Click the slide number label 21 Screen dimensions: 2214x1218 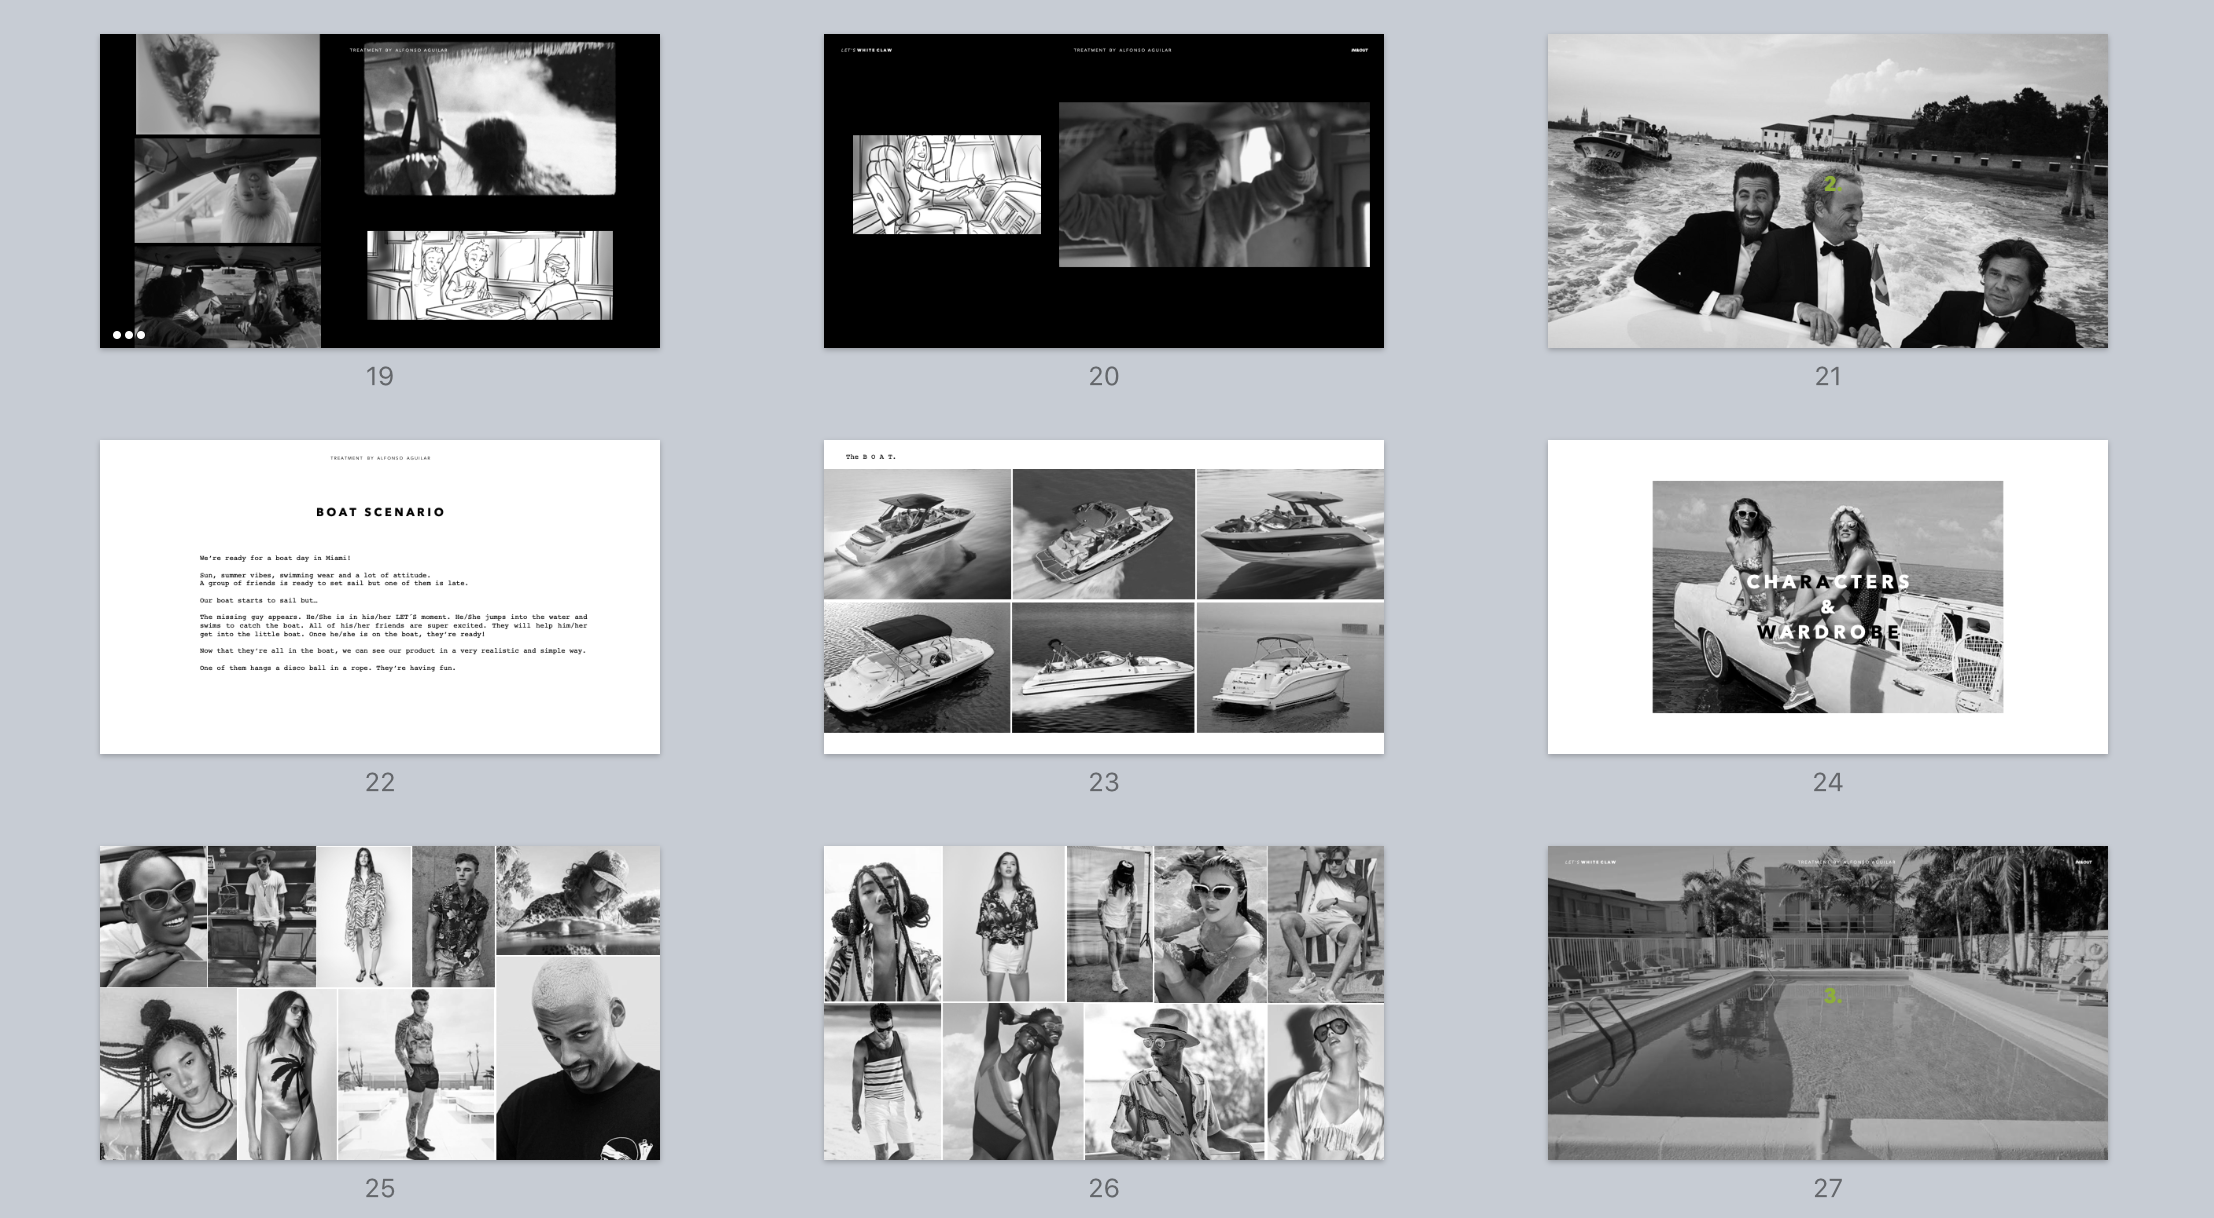(x=1827, y=377)
